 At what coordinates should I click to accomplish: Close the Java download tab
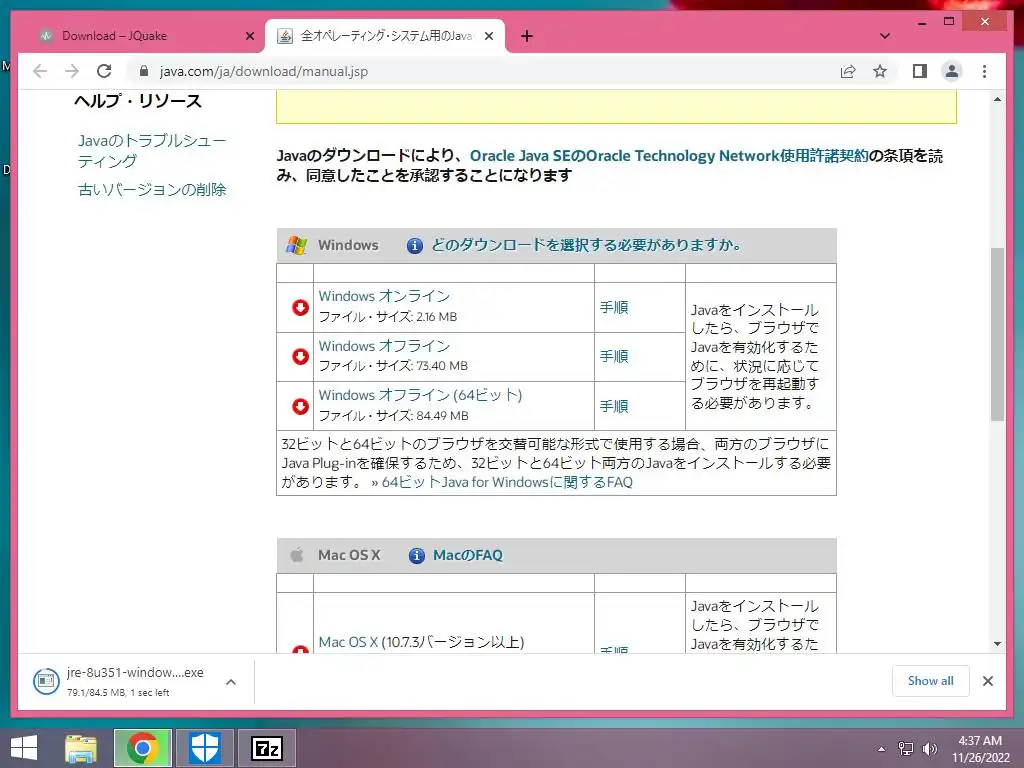point(488,36)
